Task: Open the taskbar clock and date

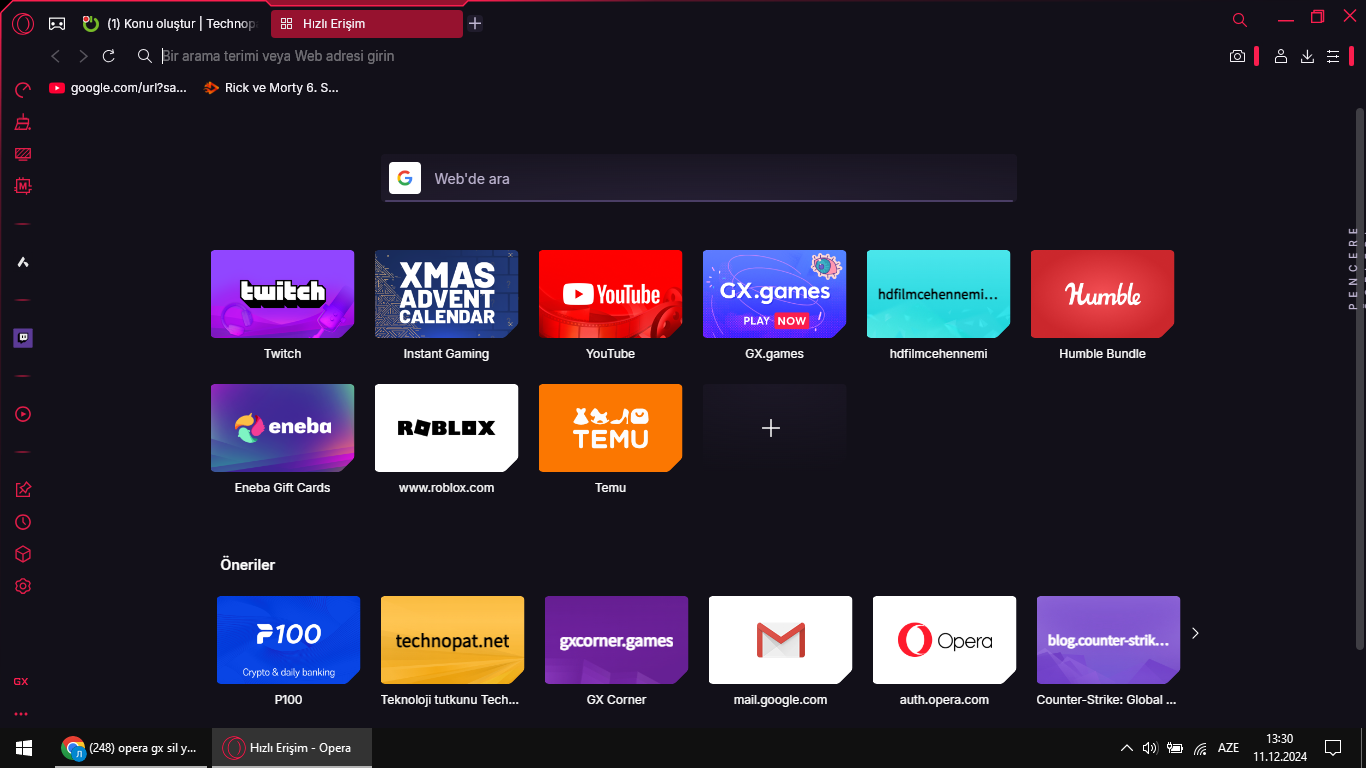Action: click(1280, 747)
